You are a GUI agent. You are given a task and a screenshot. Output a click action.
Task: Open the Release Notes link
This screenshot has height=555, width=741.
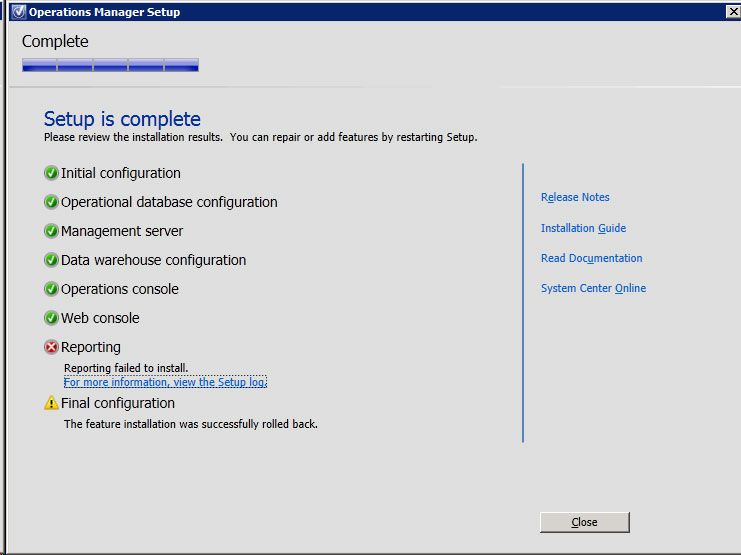[x=575, y=197]
